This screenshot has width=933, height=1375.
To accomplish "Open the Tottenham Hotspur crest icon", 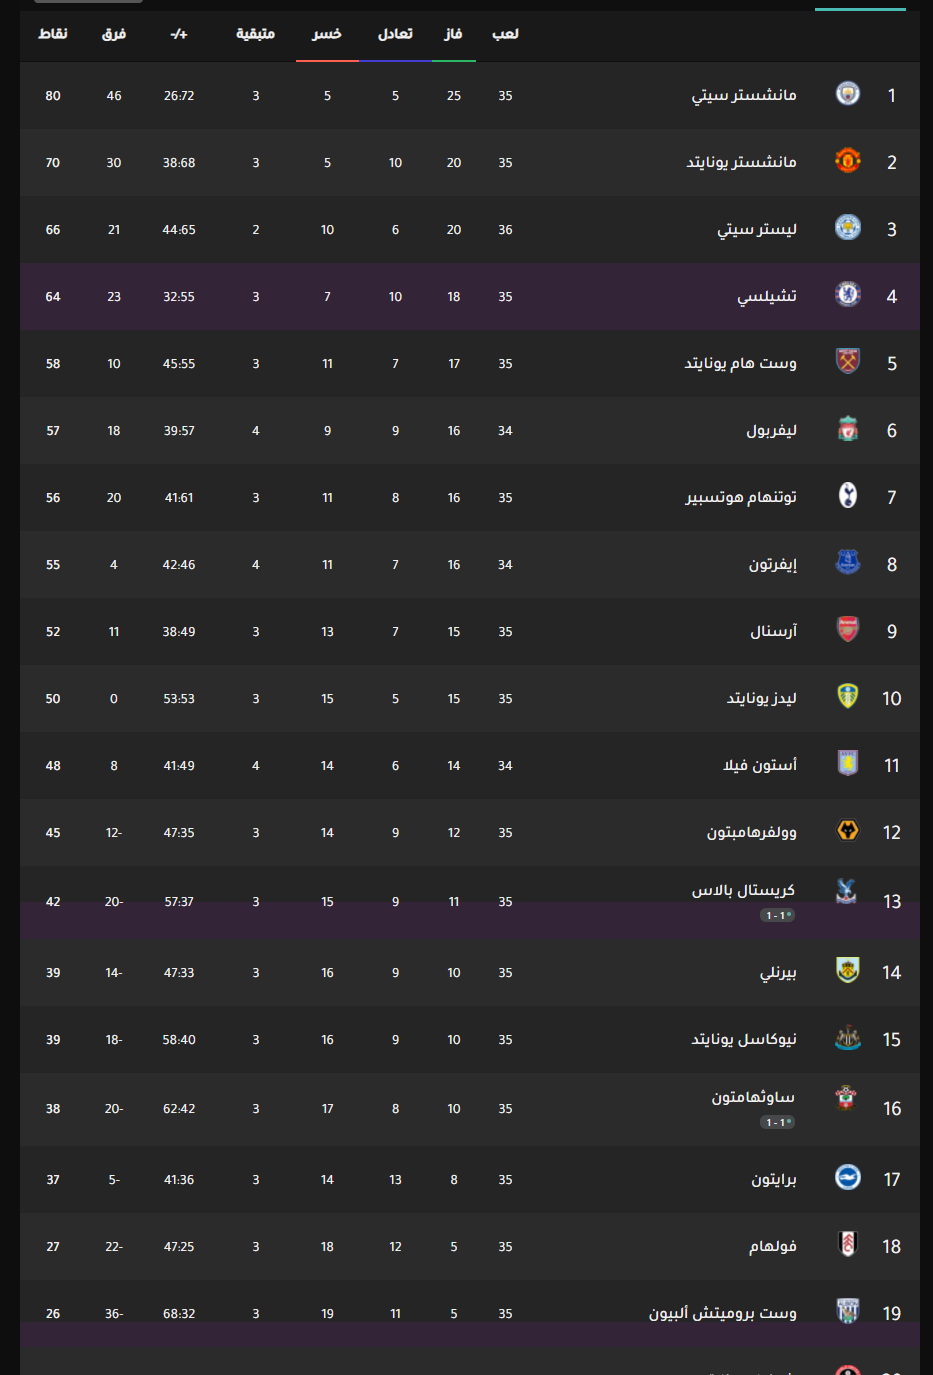I will 848,496.
